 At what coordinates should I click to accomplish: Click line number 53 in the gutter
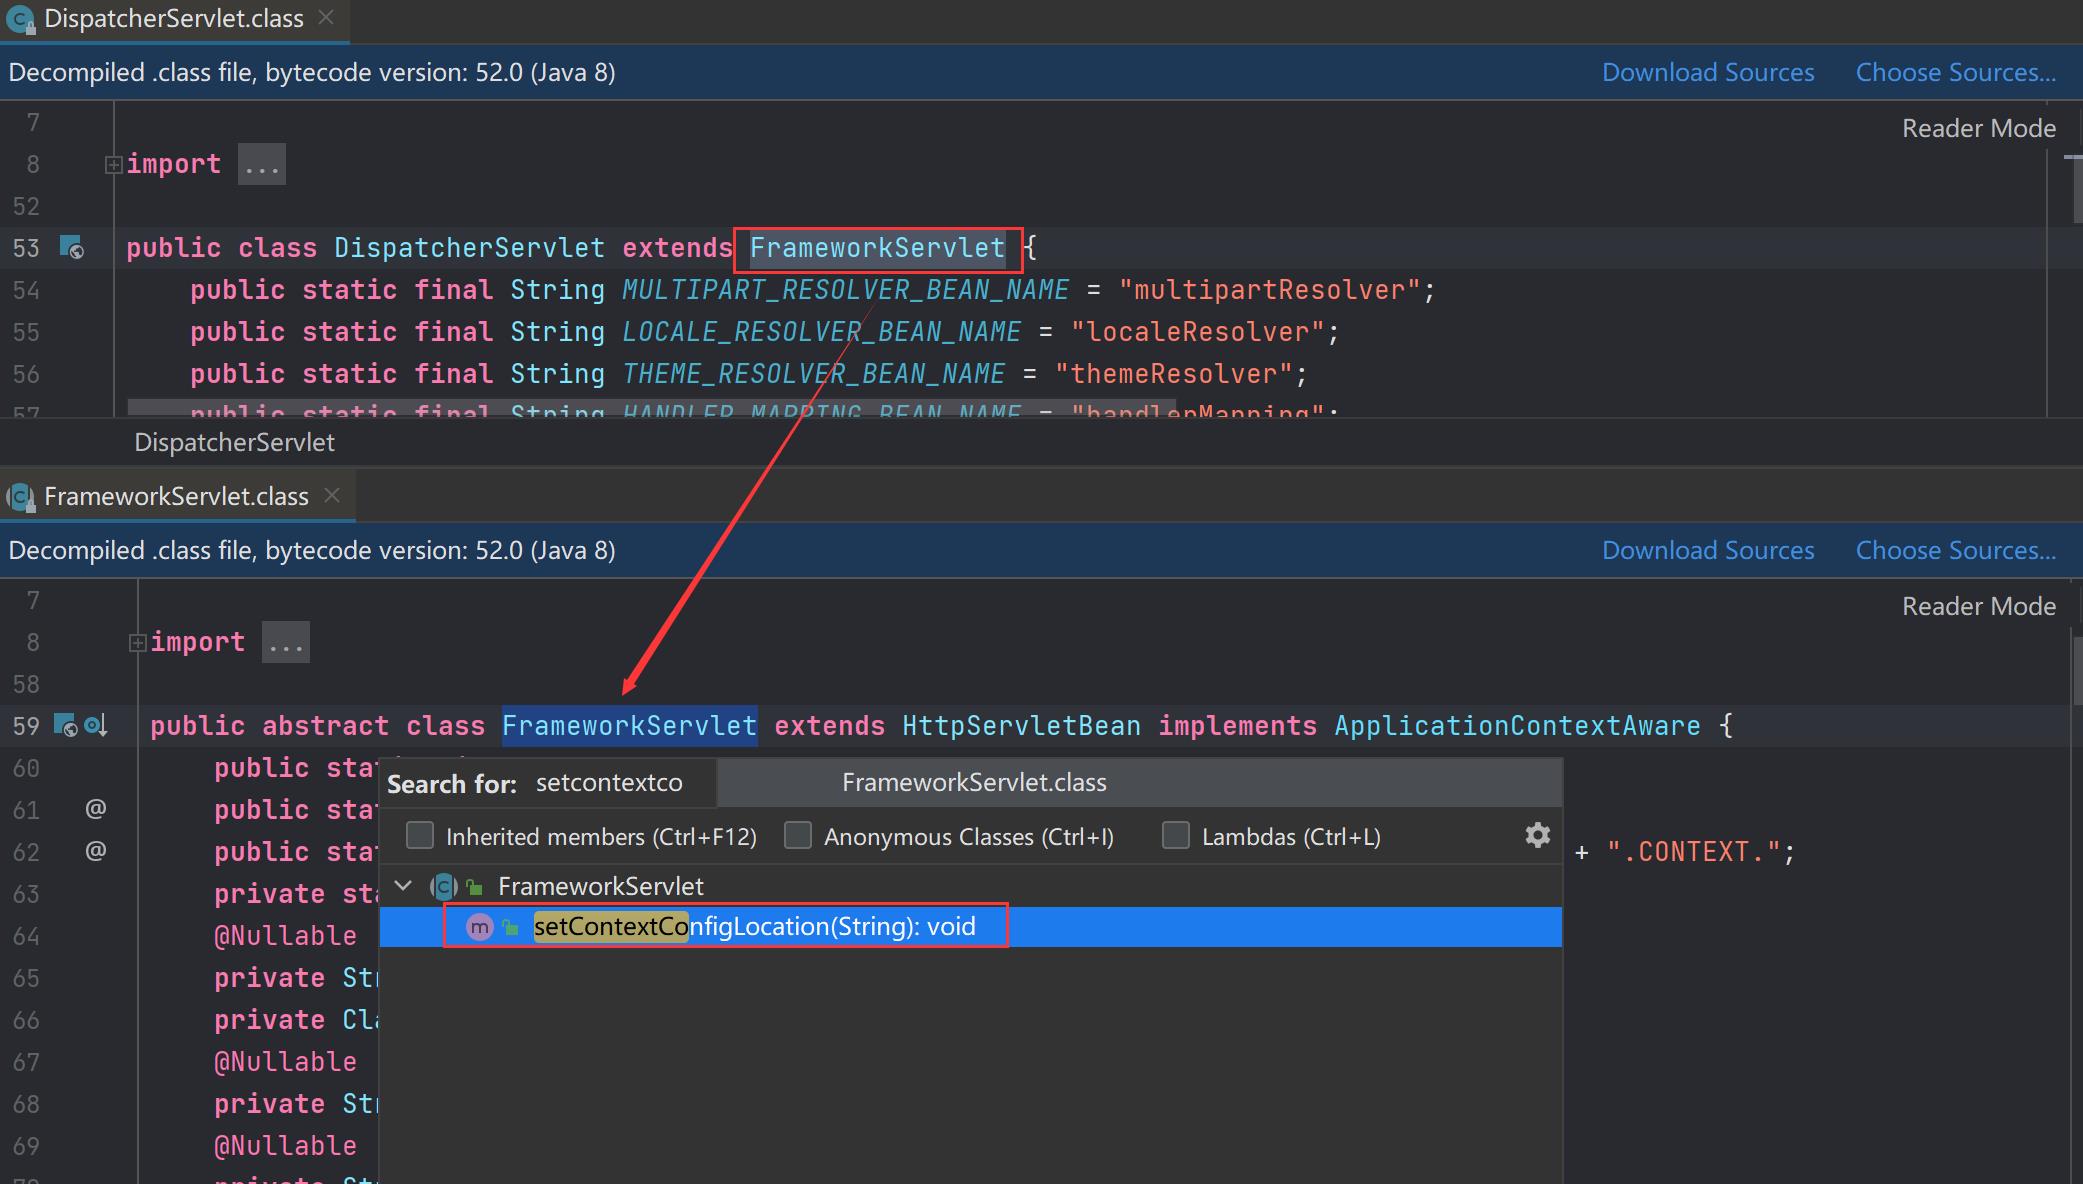(x=26, y=248)
